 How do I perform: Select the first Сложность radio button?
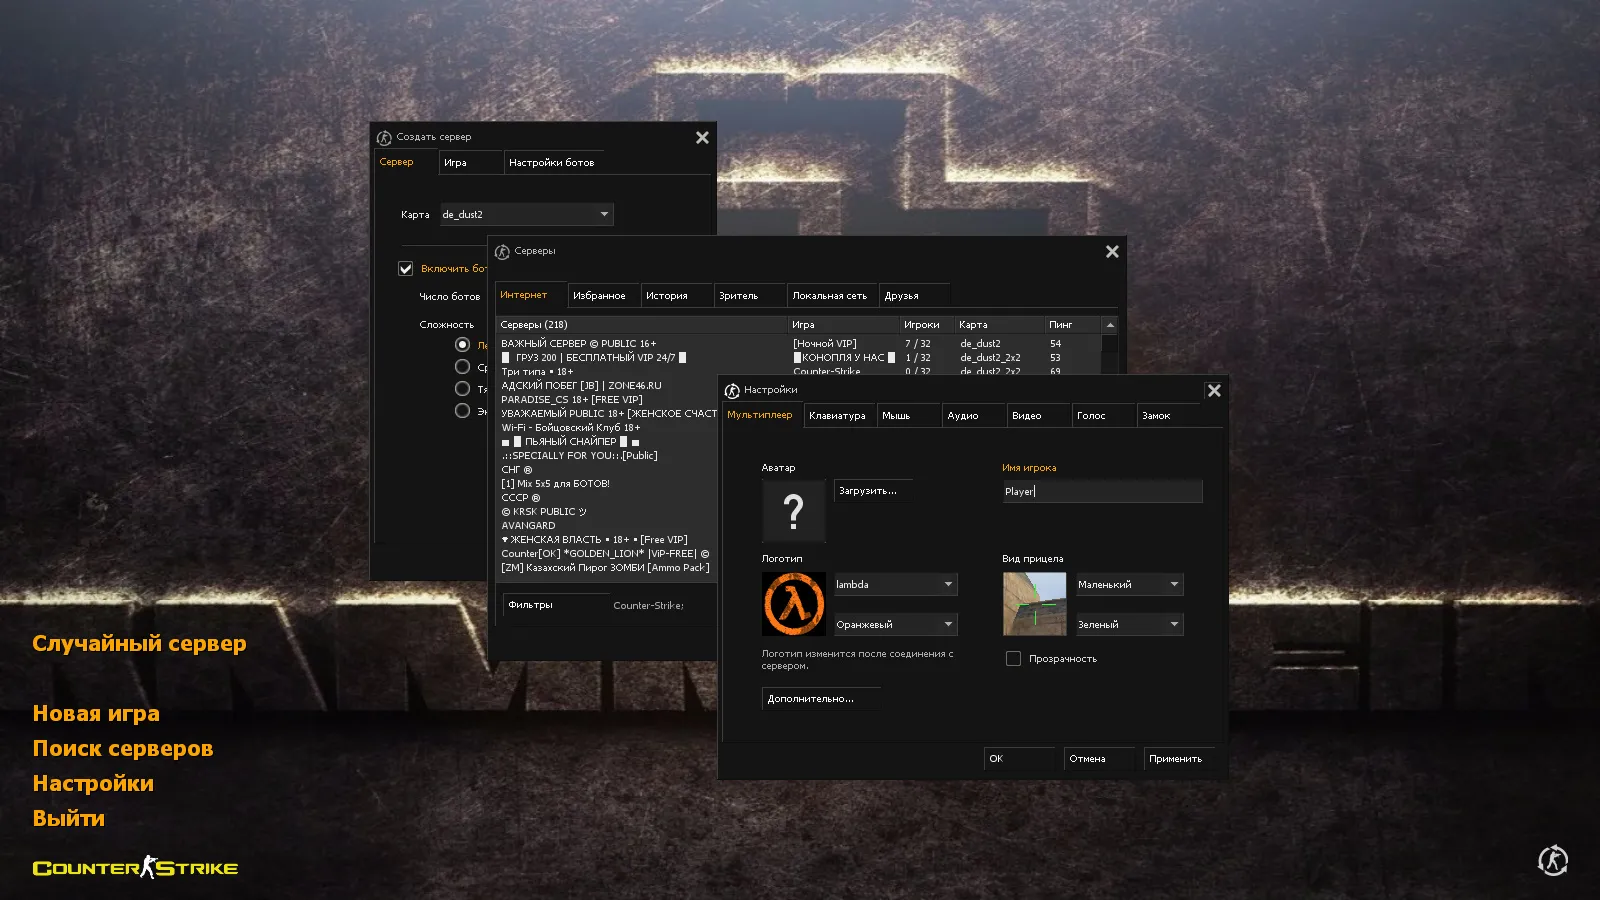[462, 343]
